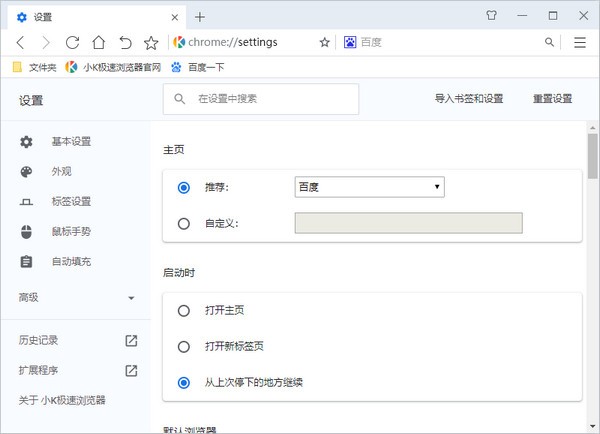
Task: Select the 推荐 homepage radio button
Action: point(183,187)
